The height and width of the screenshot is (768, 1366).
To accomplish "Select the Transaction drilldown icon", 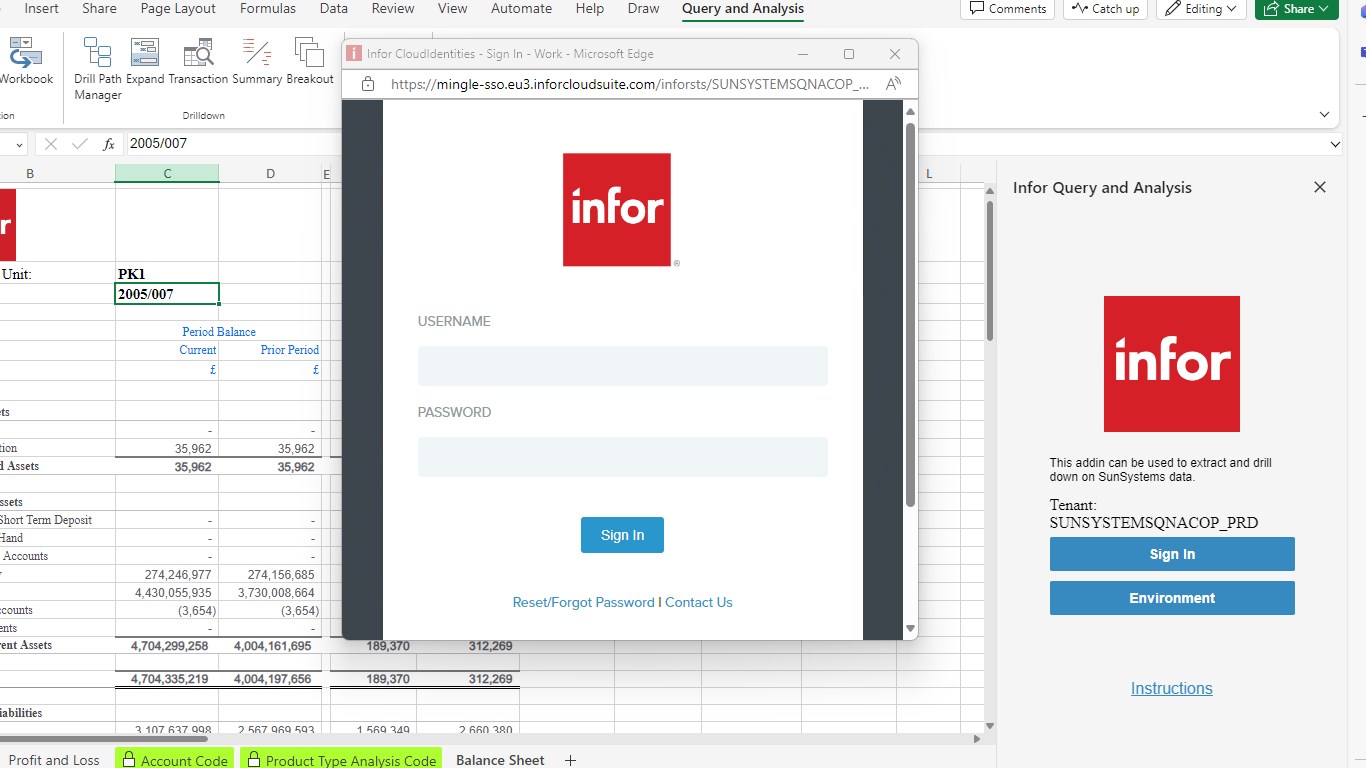I will (198, 62).
